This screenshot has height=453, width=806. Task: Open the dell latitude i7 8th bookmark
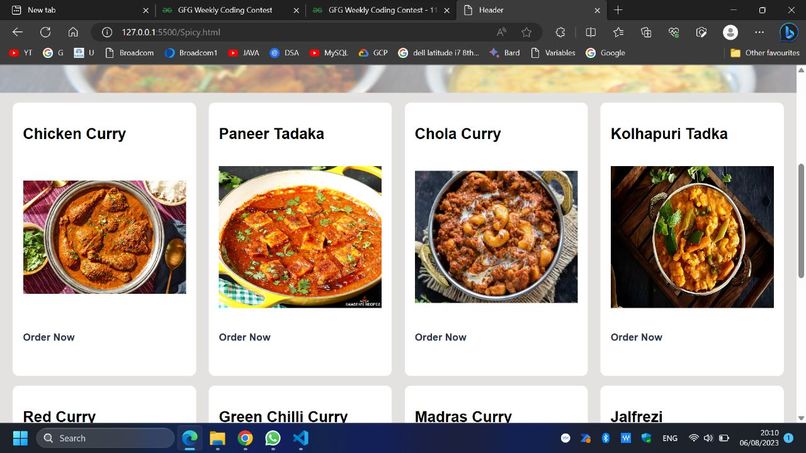(x=438, y=52)
